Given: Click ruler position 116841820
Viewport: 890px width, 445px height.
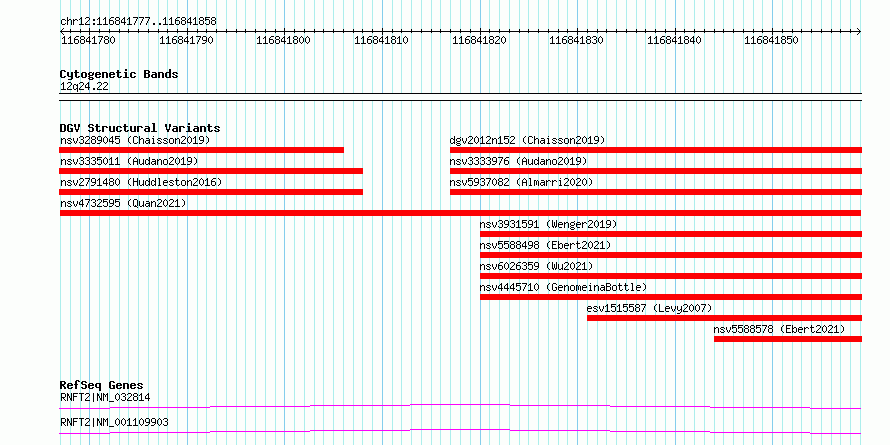Looking at the screenshot, I should click(479, 40).
